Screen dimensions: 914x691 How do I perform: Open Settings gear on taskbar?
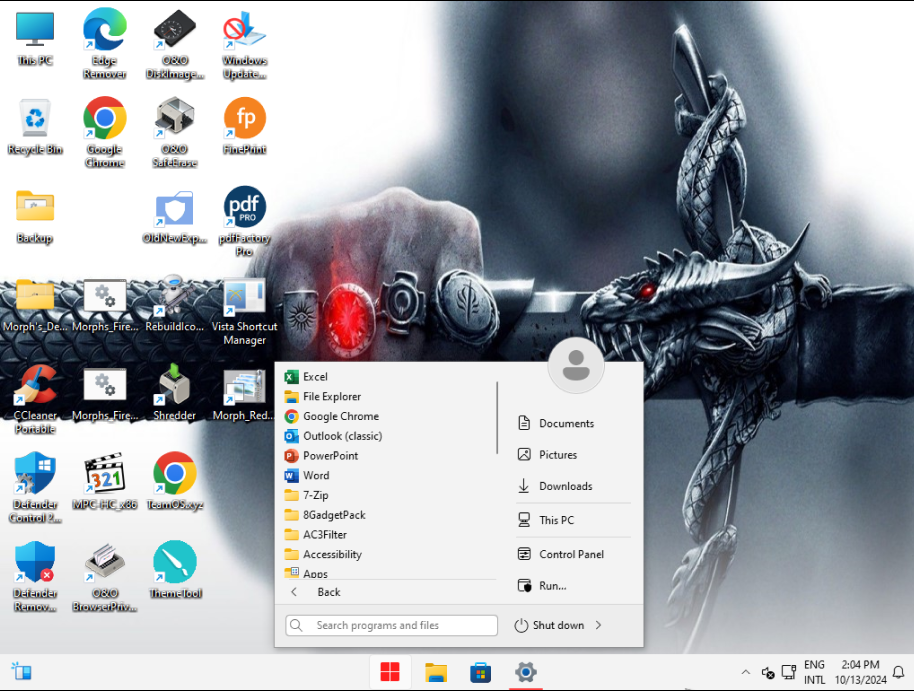[526, 672]
